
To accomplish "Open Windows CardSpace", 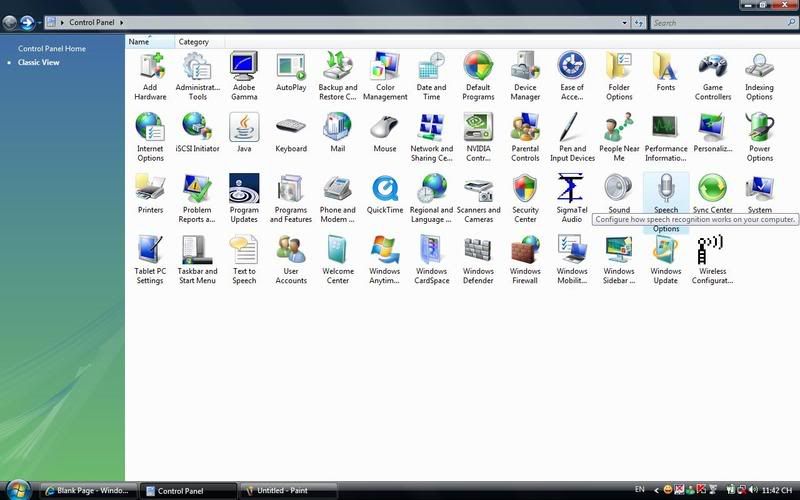I will pyautogui.click(x=432, y=260).
